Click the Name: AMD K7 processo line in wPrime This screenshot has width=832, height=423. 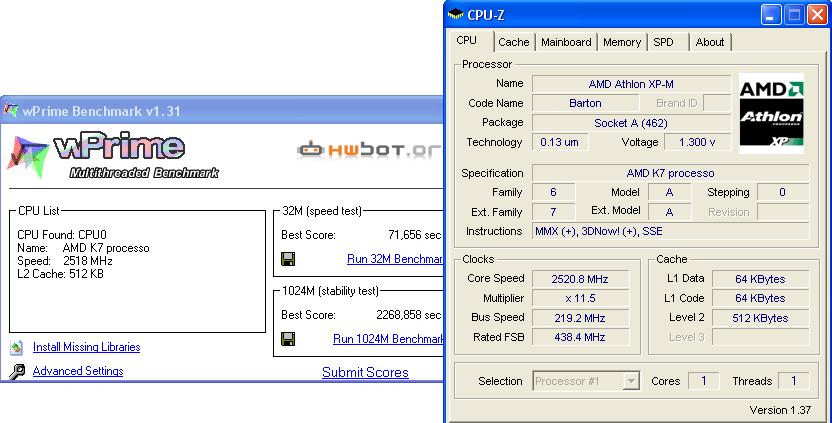coord(83,248)
